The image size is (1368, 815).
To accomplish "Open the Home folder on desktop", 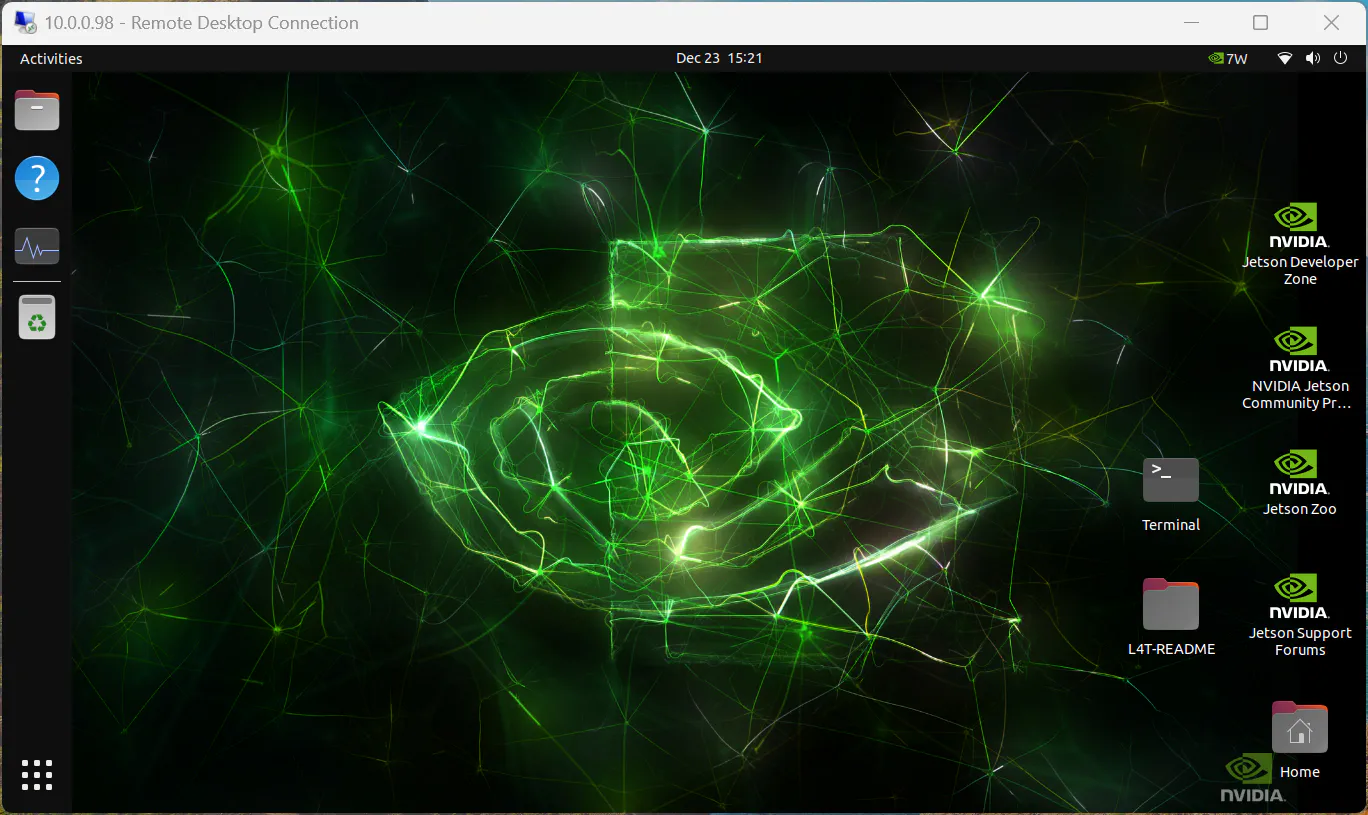I will [1299, 740].
